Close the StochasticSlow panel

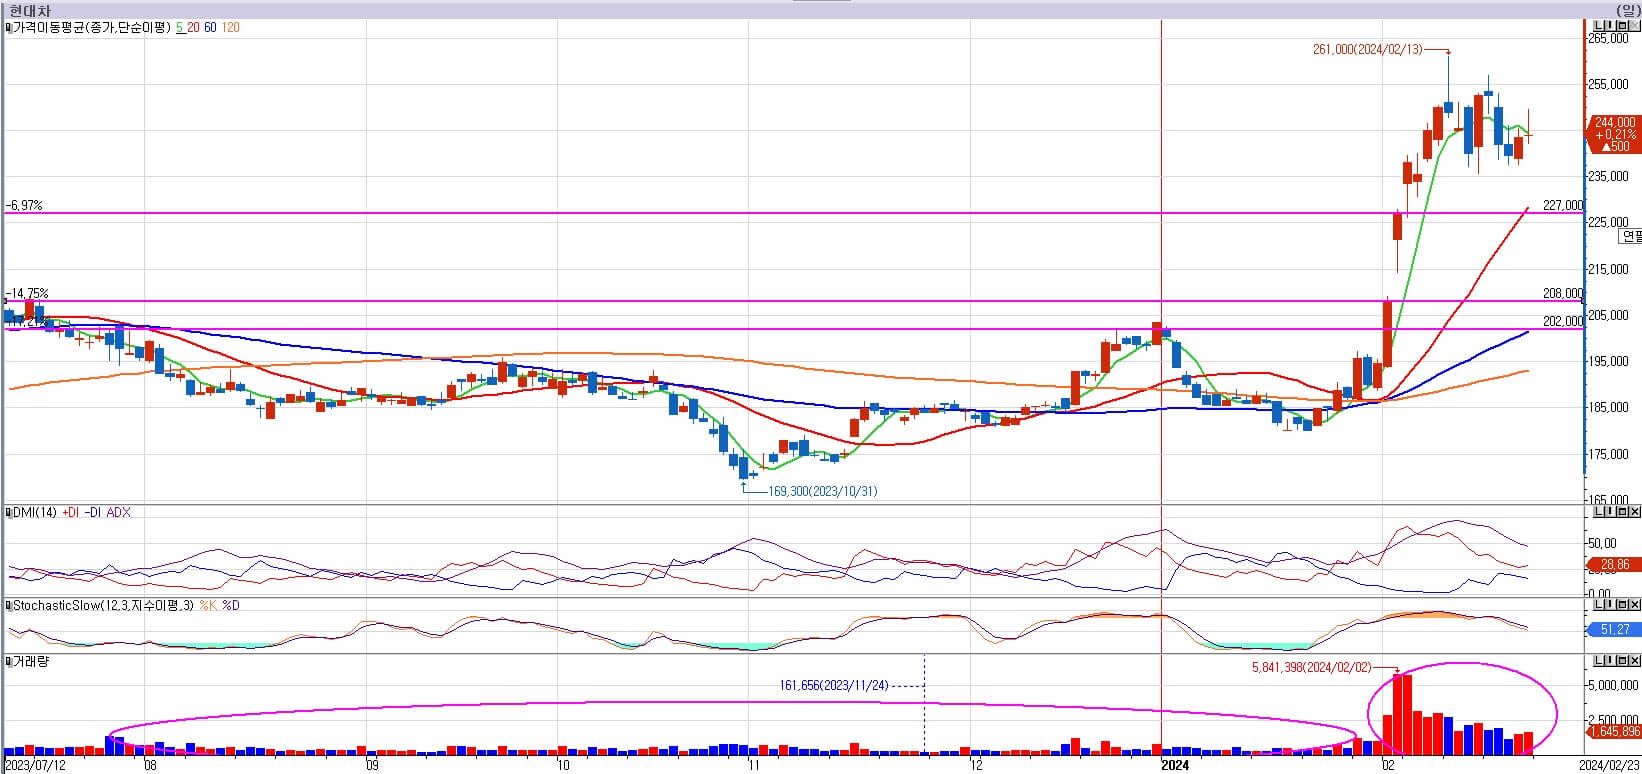pos(1634,605)
